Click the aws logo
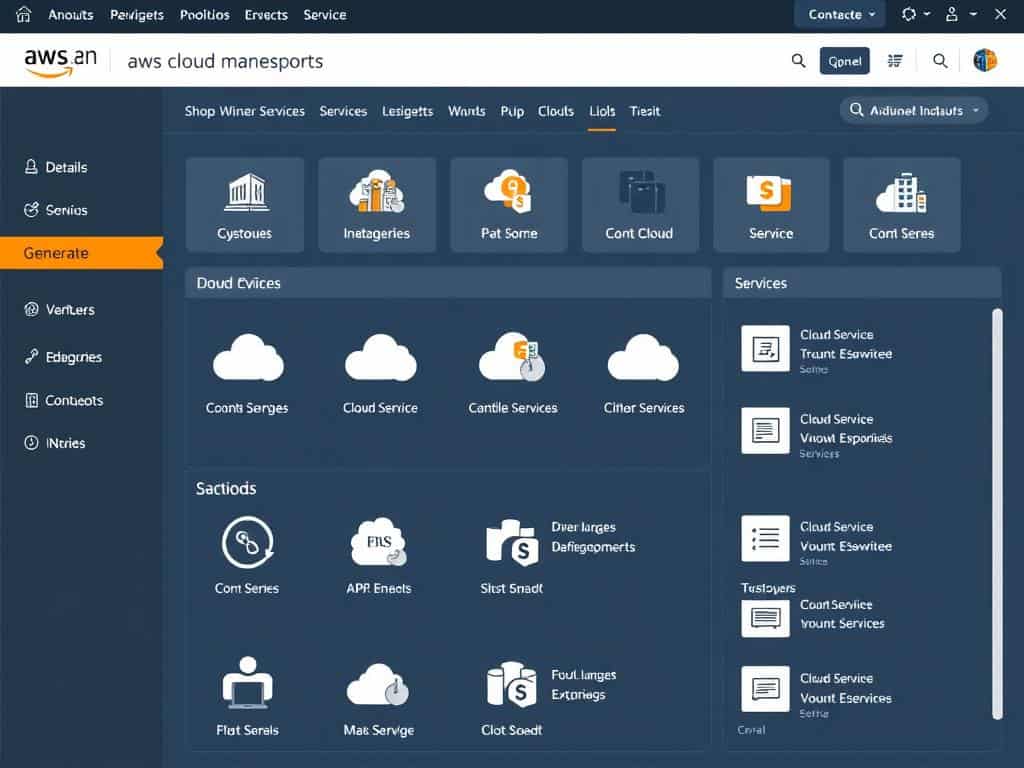 tap(60, 61)
